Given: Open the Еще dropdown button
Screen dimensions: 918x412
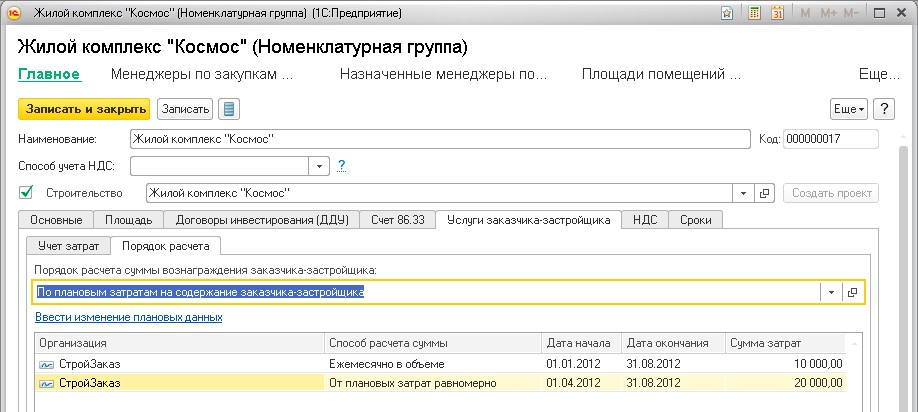Looking at the screenshot, I should point(848,109).
